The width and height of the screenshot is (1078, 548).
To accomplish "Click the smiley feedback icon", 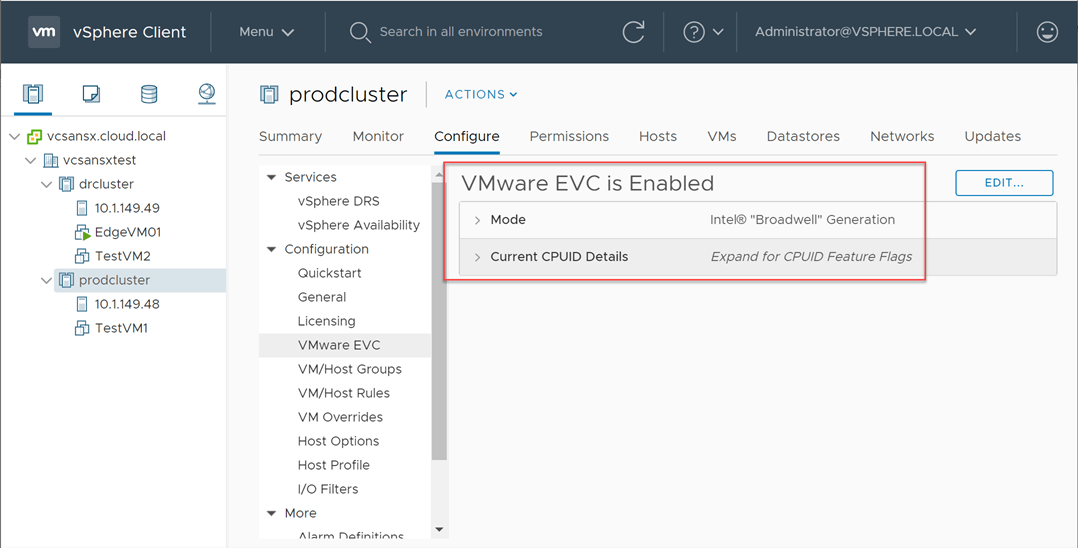I will 1047,32.
